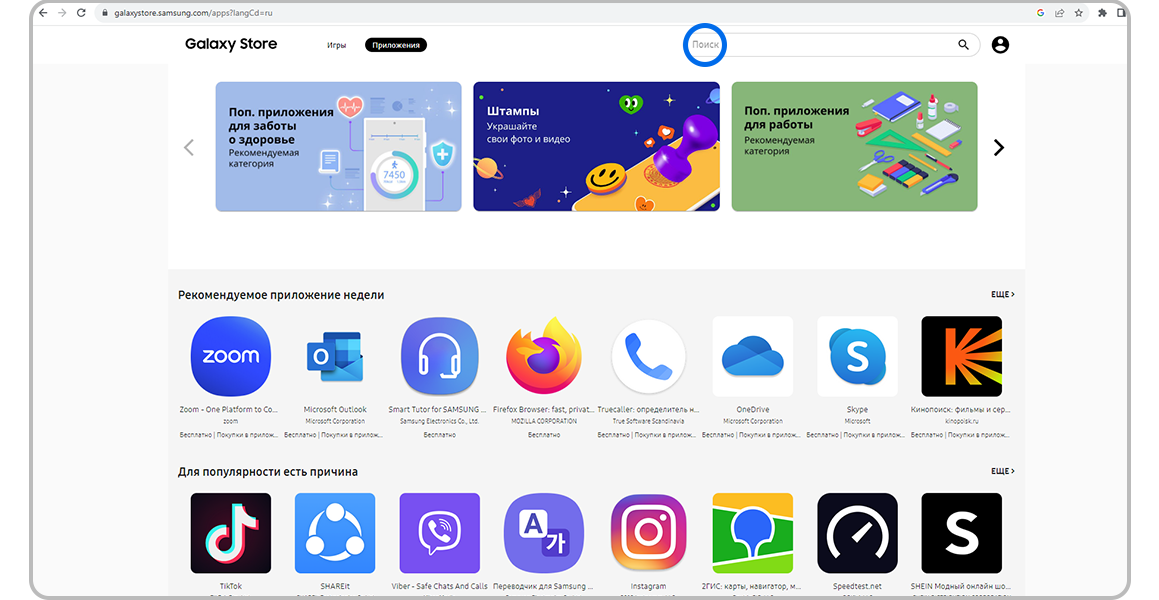The width and height of the screenshot is (1159, 600).
Task: Open the SHAREit app icon
Action: pyautogui.click(x=335, y=533)
